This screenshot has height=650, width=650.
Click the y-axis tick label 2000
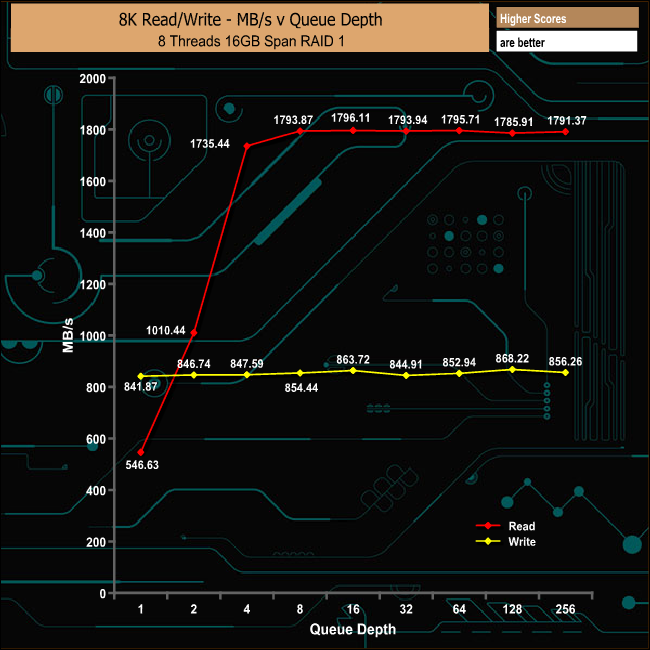click(x=93, y=79)
